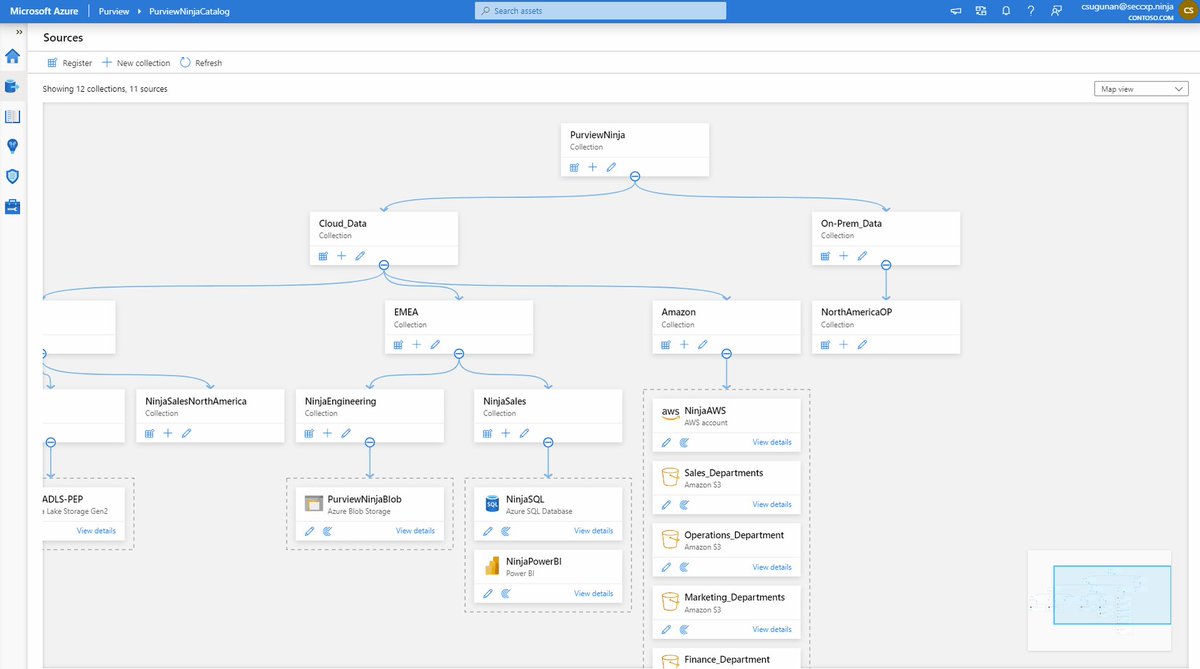The image size is (1200, 669).
Task: Edit the NinjaSQL source with pencil icon
Action: [488, 531]
